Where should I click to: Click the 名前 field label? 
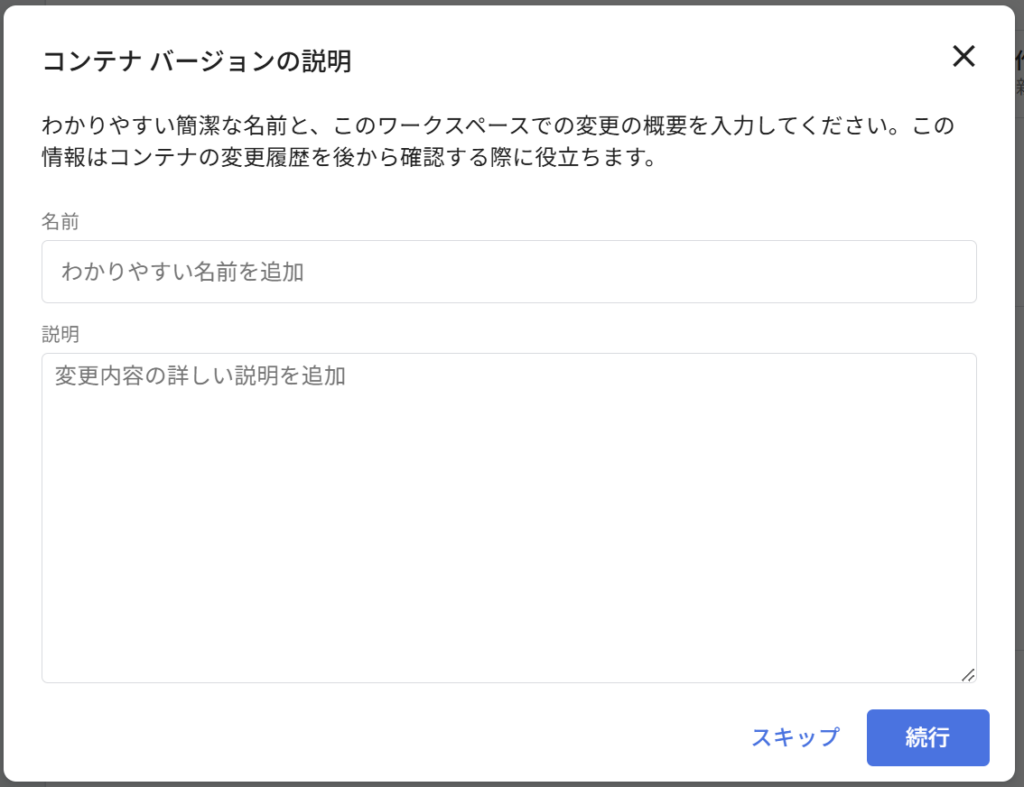(60, 222)
